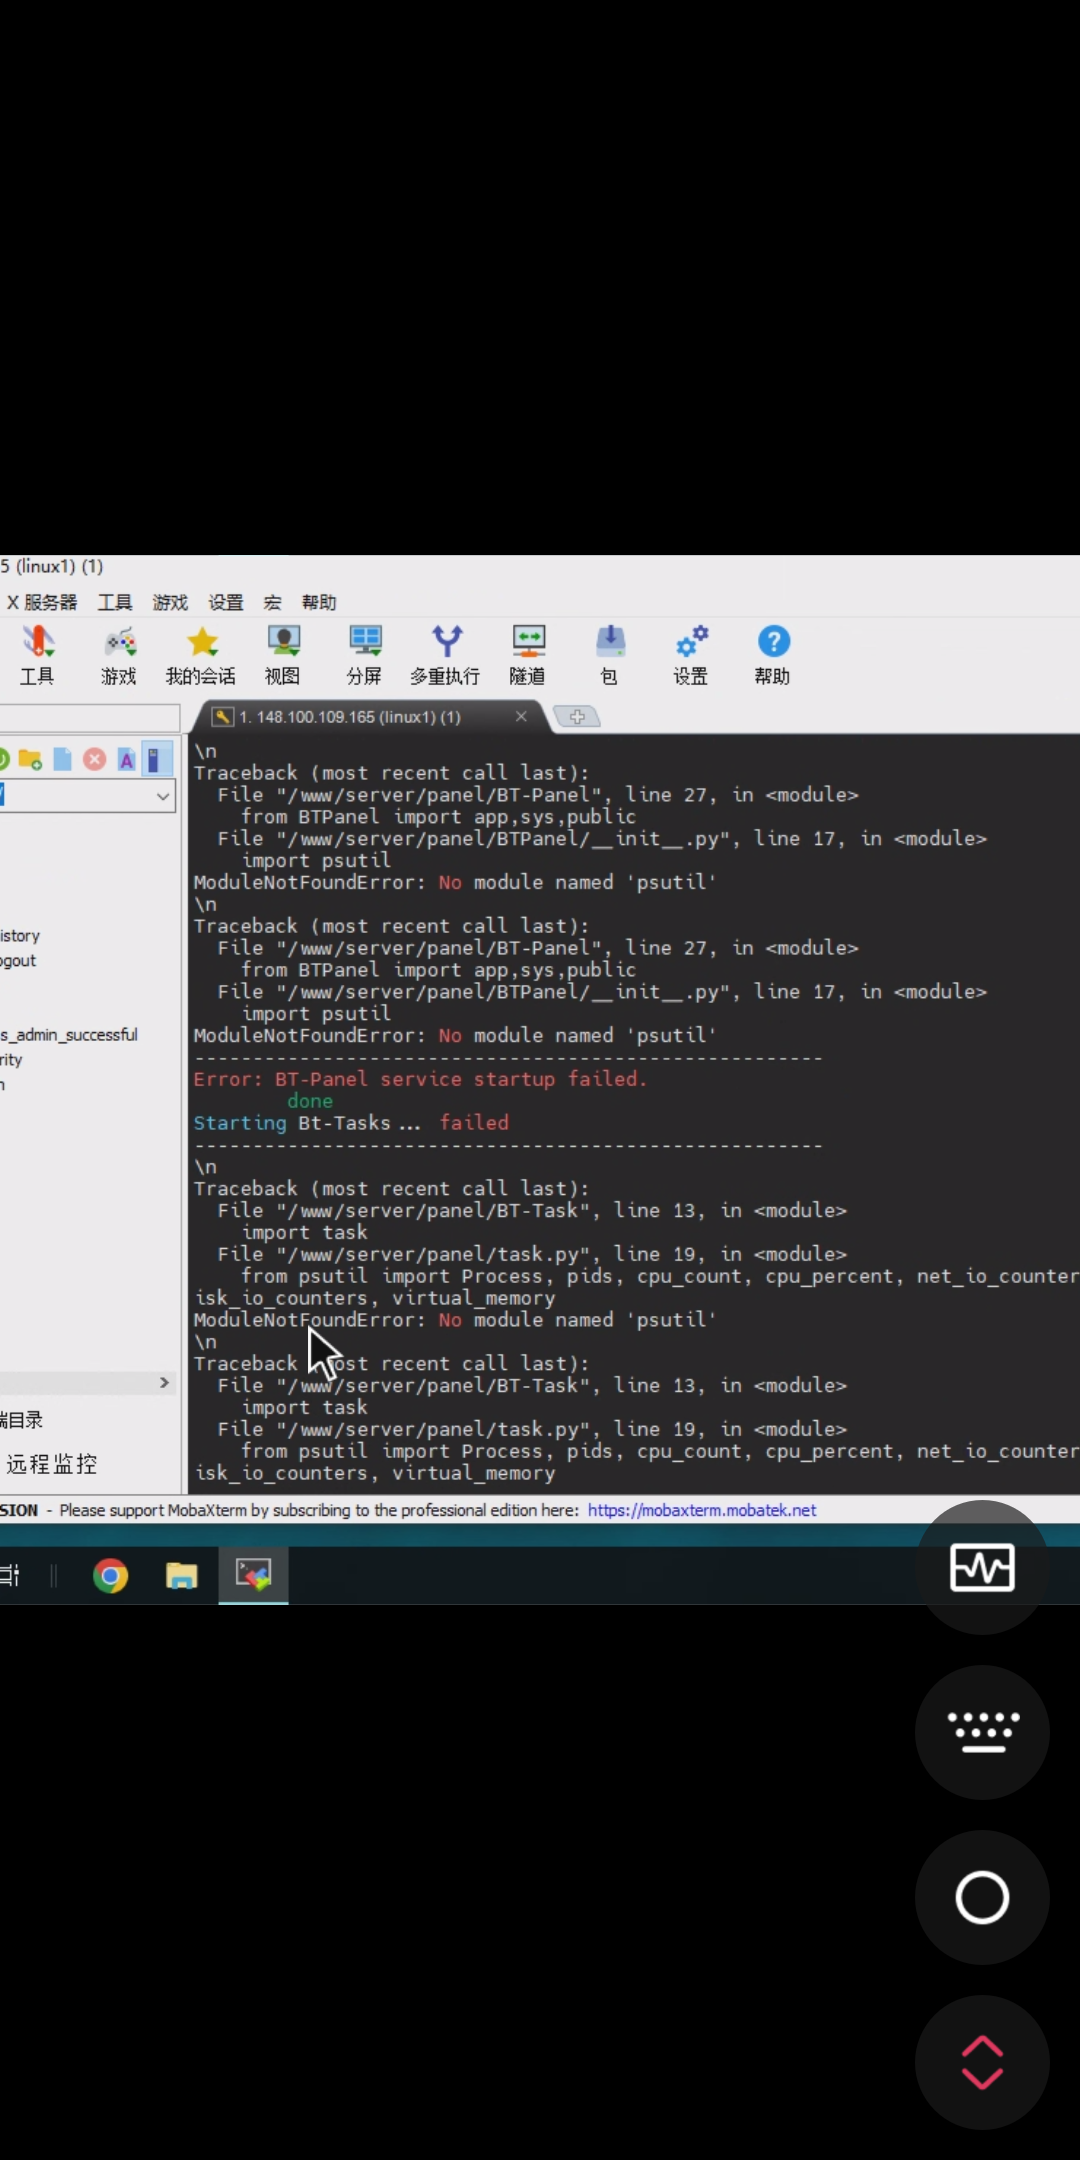1080x2160 pixels.
Task: Click the new file icon in sidebar
Action: 62,760
